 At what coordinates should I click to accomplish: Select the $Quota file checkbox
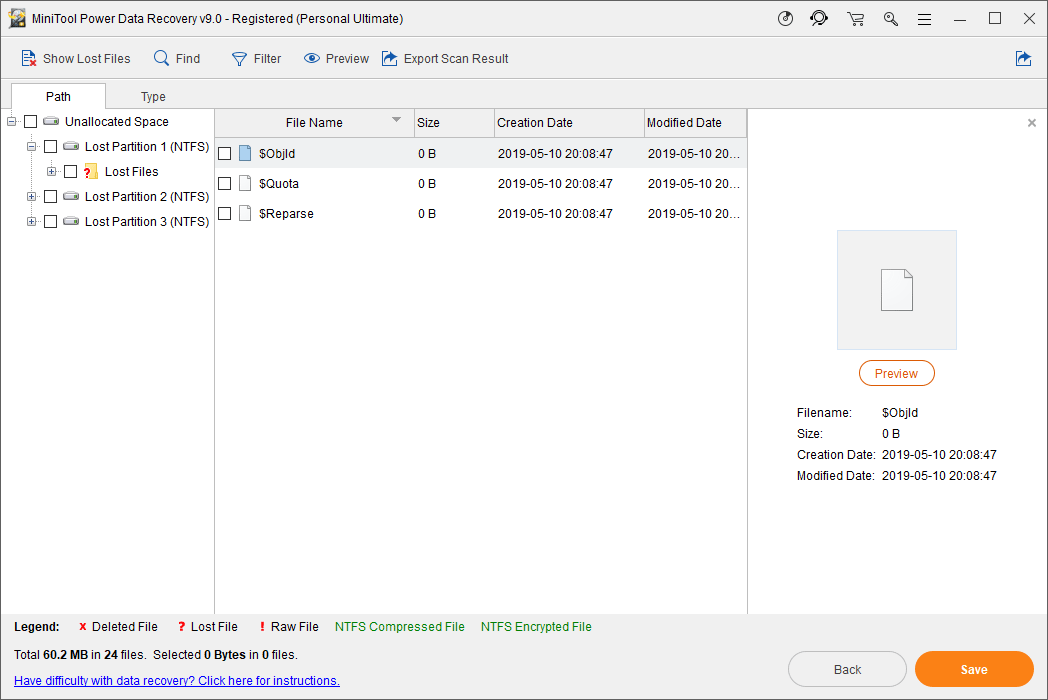pyautogui.click(x=225, y=183)
